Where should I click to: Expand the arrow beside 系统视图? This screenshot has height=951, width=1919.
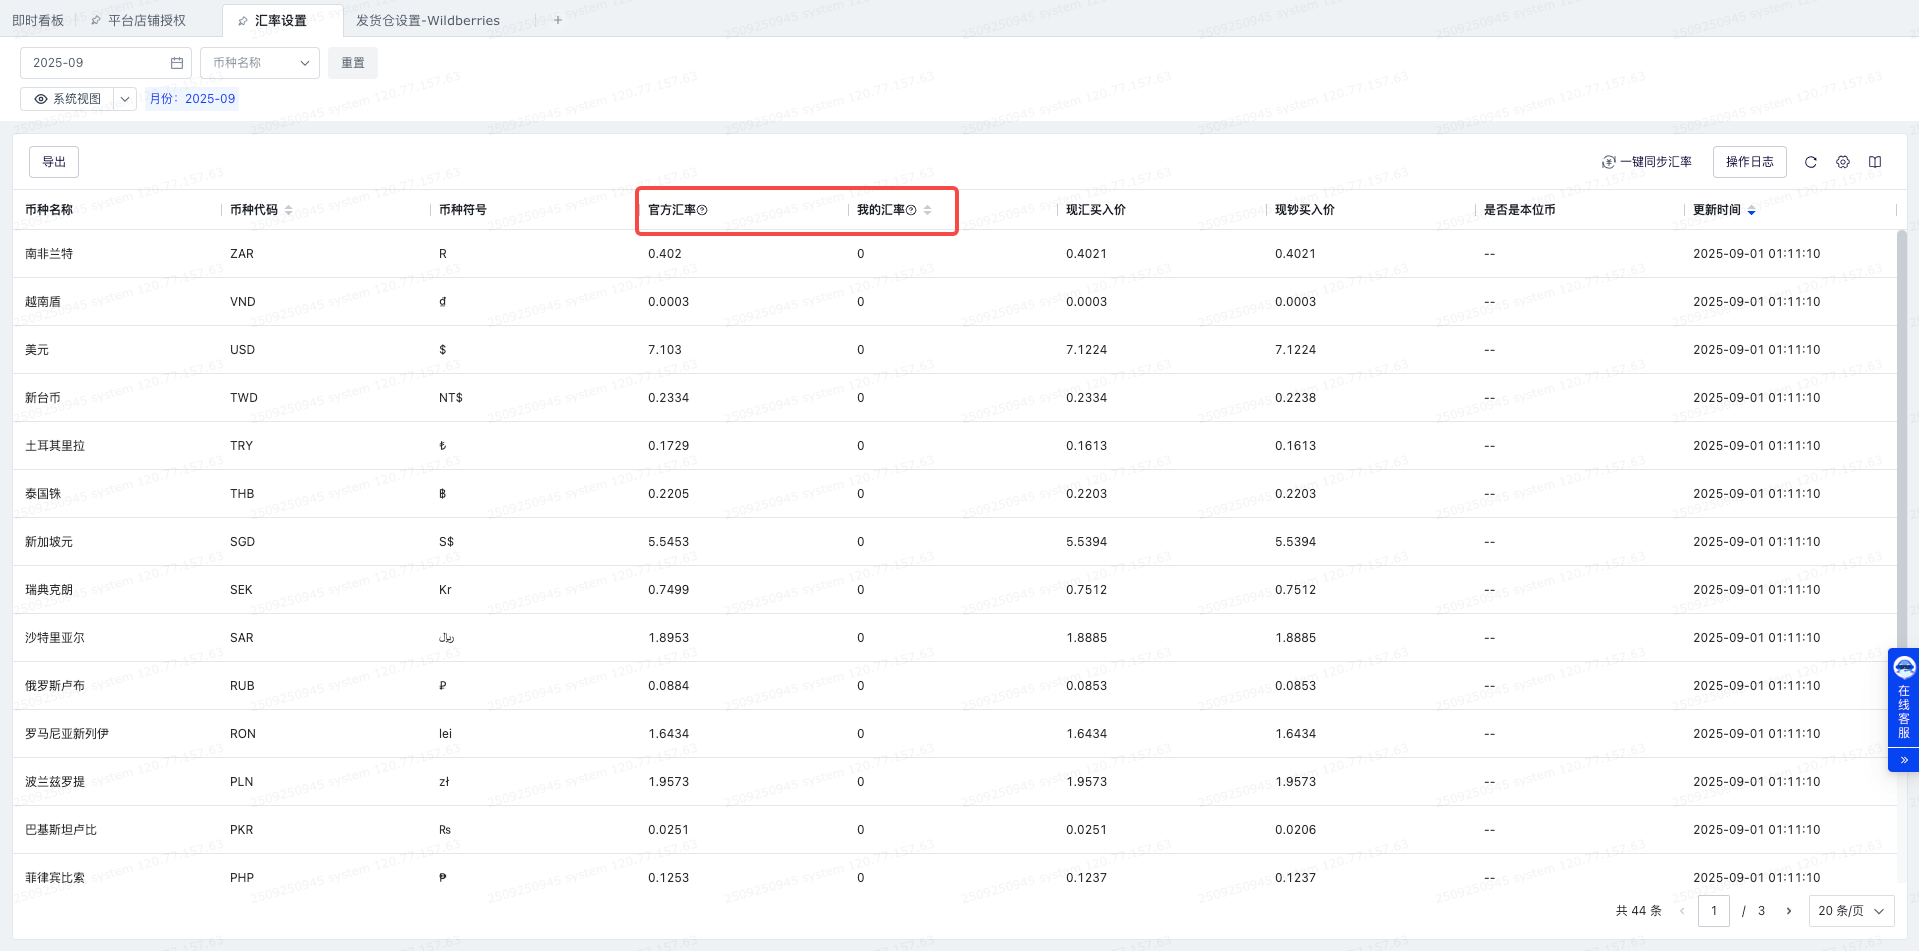pyautogui.click(x=125, y=99)
